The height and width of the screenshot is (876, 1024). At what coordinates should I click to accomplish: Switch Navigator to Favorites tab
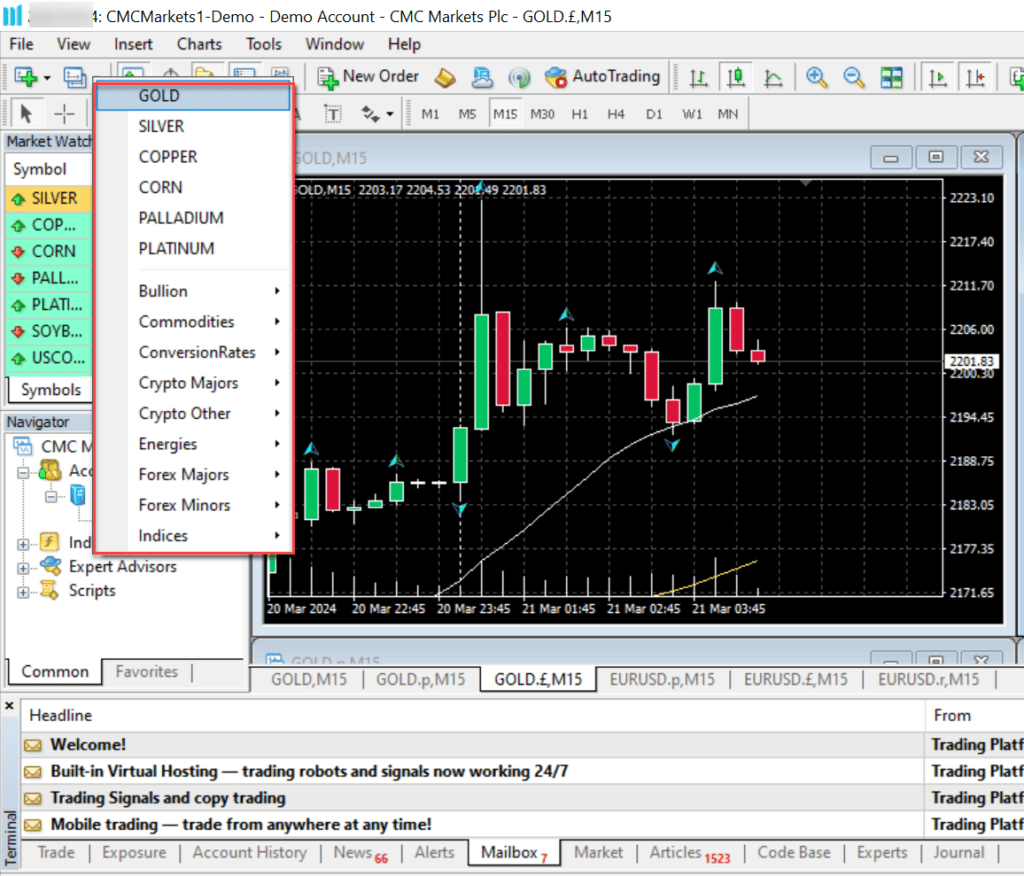tap(146, 672)
